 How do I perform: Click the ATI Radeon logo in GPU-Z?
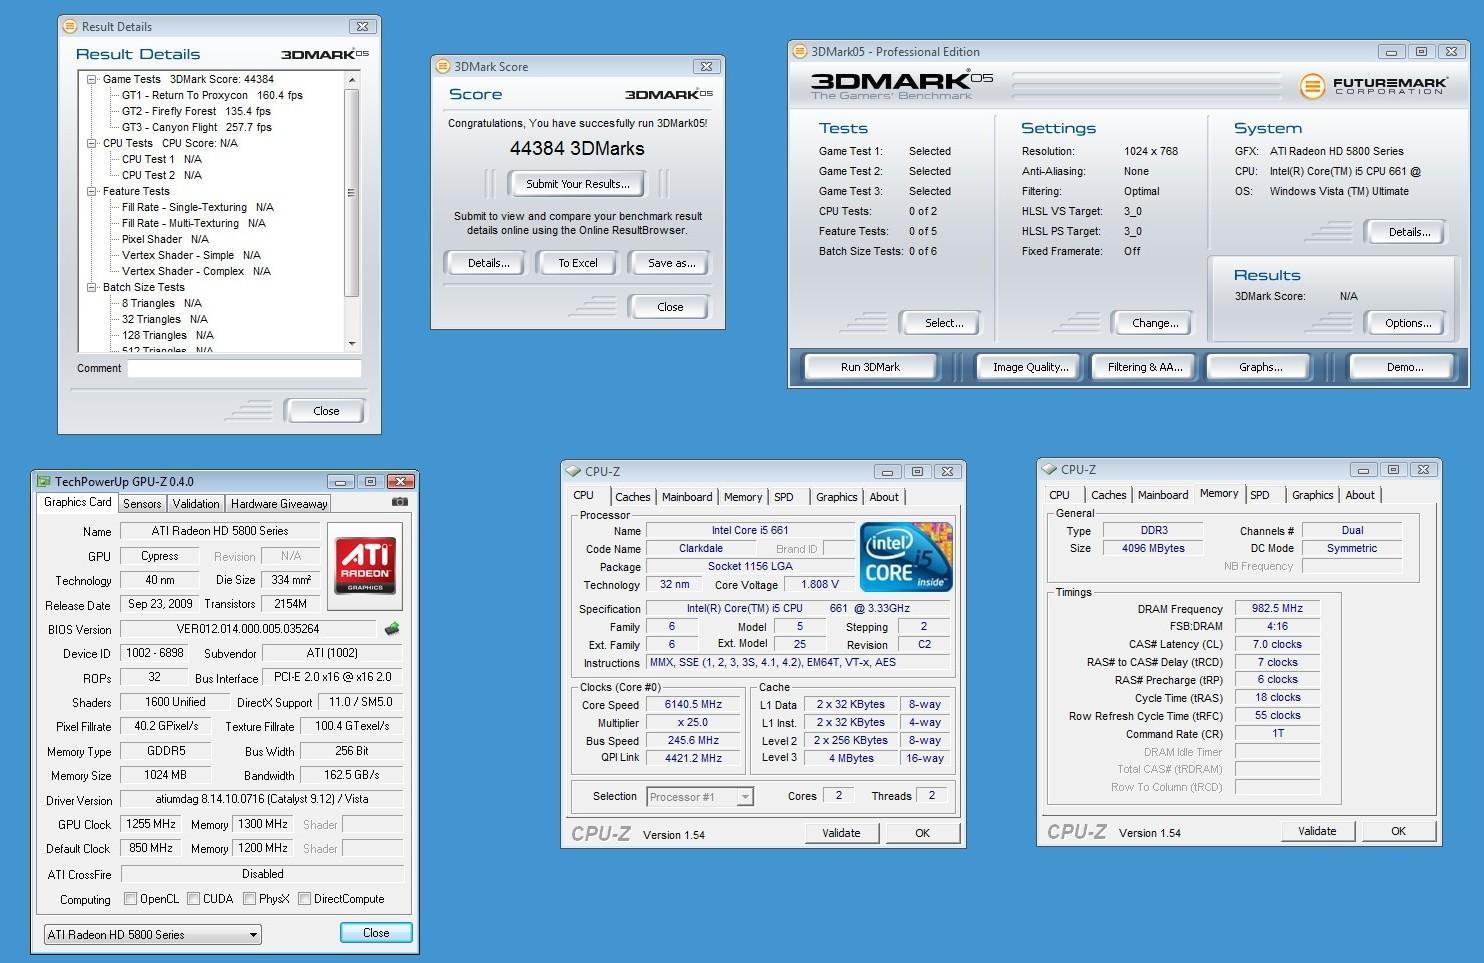click(365, 566)
